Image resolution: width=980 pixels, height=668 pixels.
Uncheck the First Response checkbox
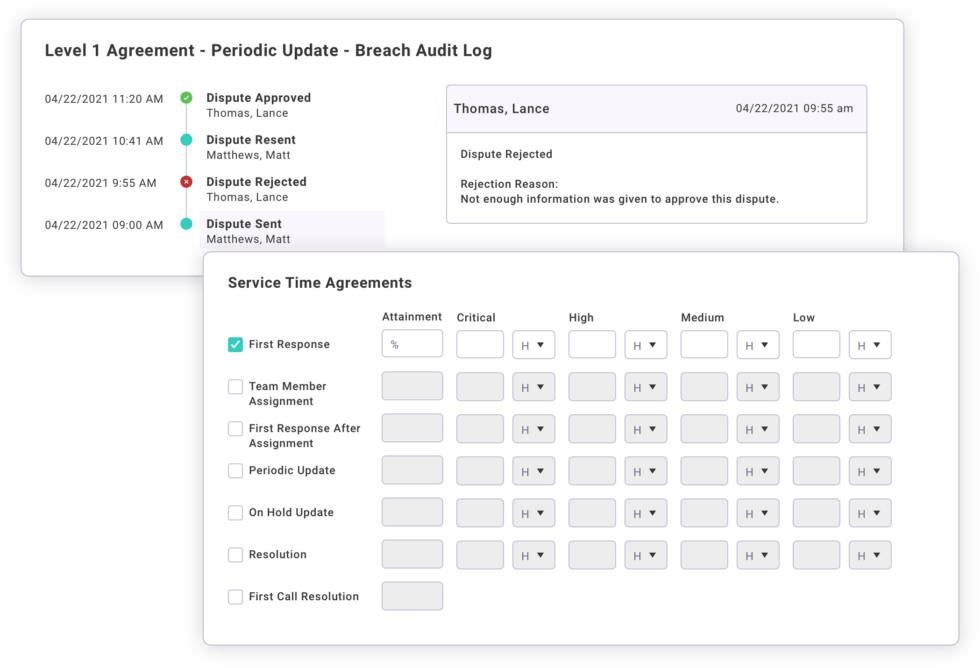pos(235,344)
